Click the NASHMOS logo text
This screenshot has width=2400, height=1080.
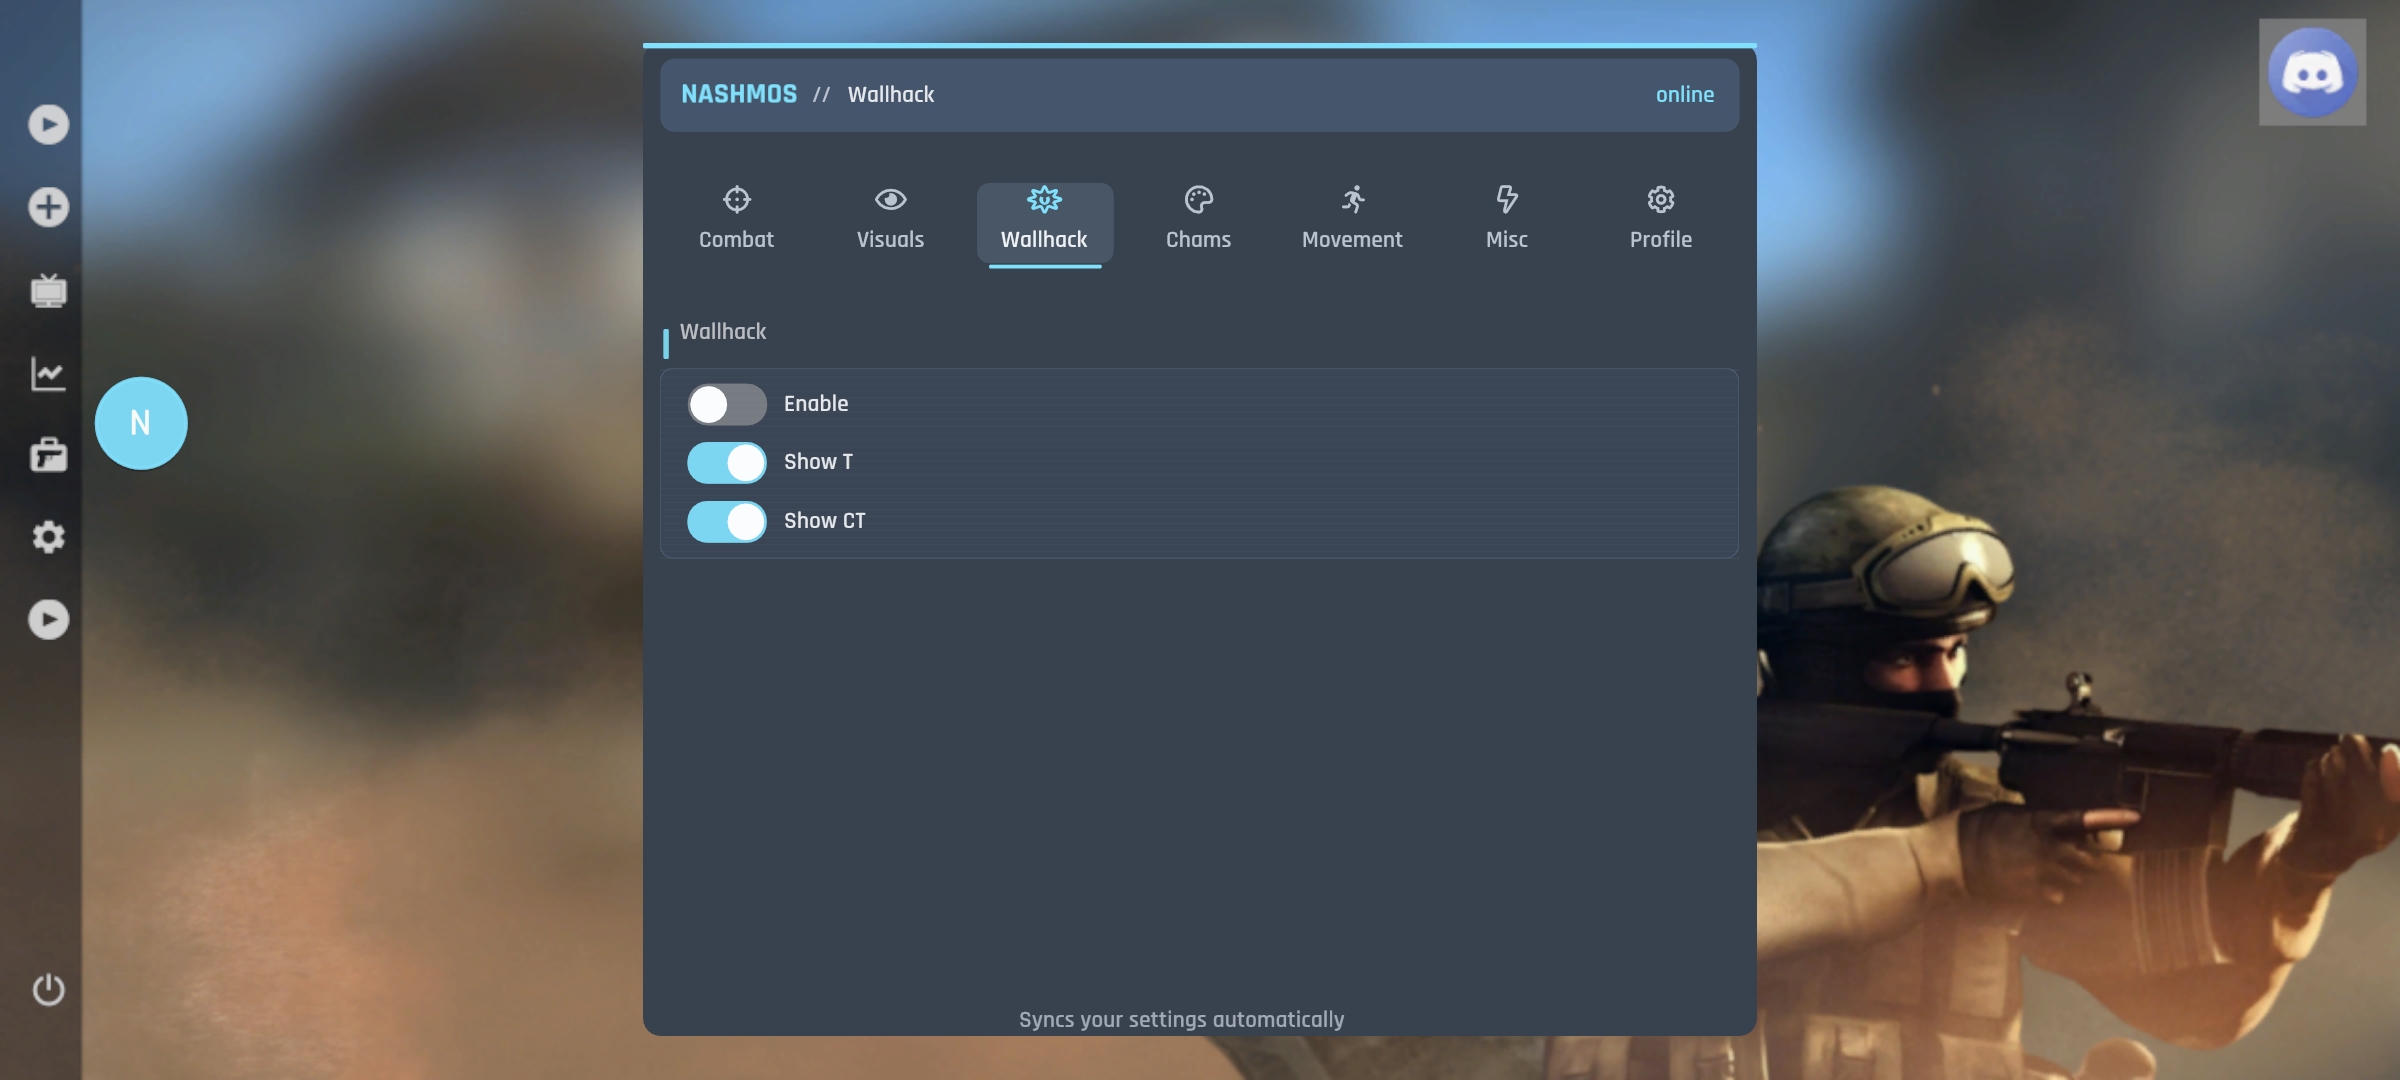coord(739,94)
